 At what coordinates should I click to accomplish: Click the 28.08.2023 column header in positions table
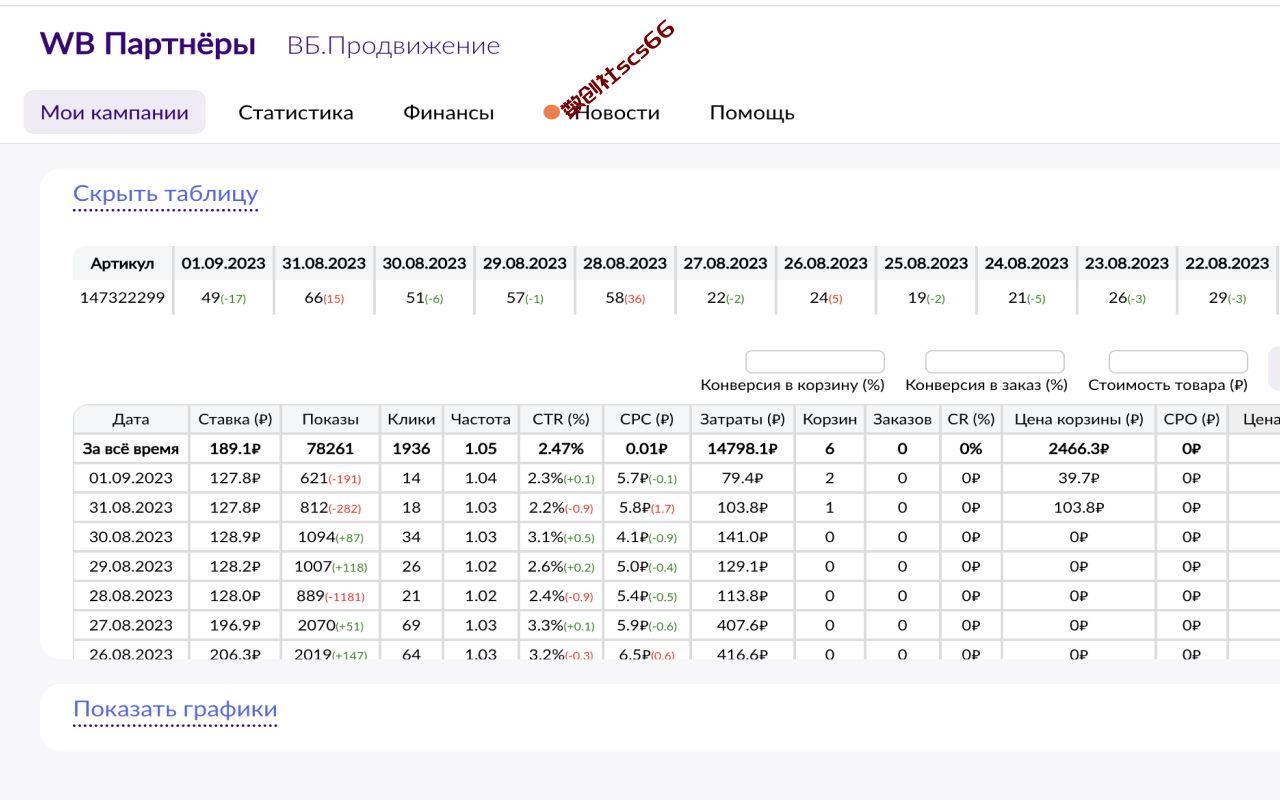click(x=625, y=264)
